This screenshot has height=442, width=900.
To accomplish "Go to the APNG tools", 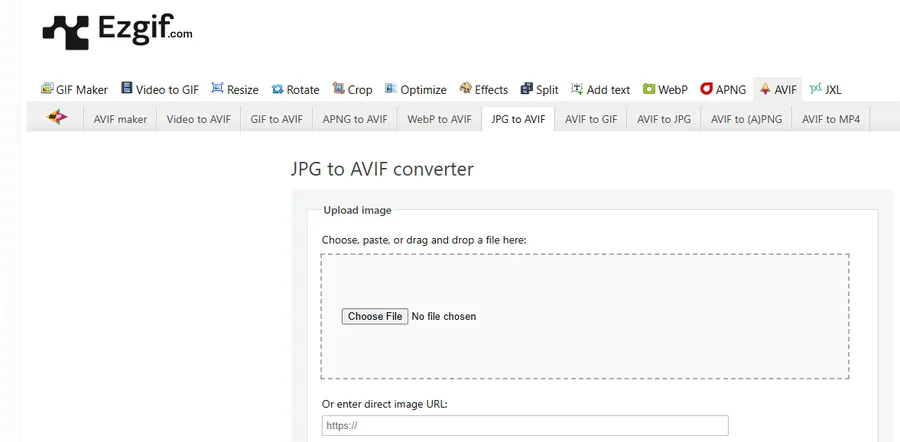I will (x=723, y=89).
